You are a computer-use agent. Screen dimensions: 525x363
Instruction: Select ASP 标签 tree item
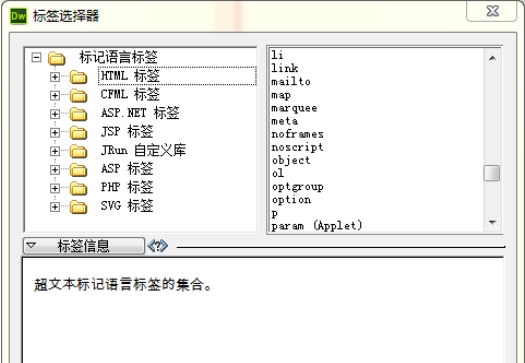pos(127,168)
